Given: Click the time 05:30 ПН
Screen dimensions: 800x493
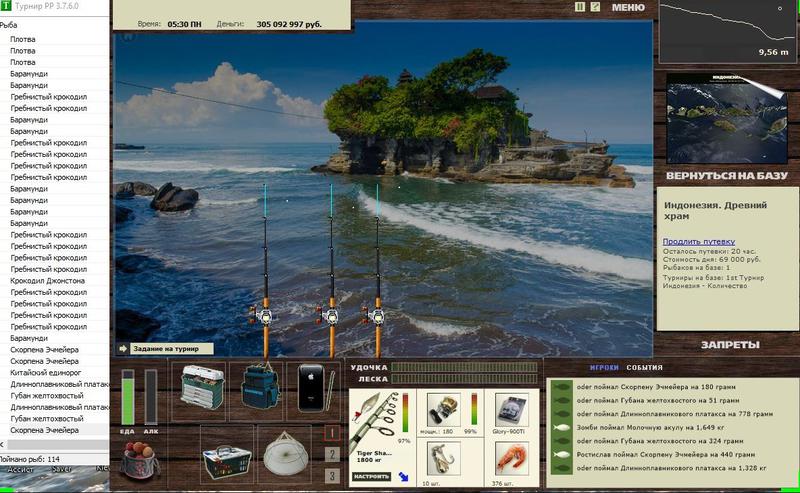Looking at the screenshot, I should (184, 24).
